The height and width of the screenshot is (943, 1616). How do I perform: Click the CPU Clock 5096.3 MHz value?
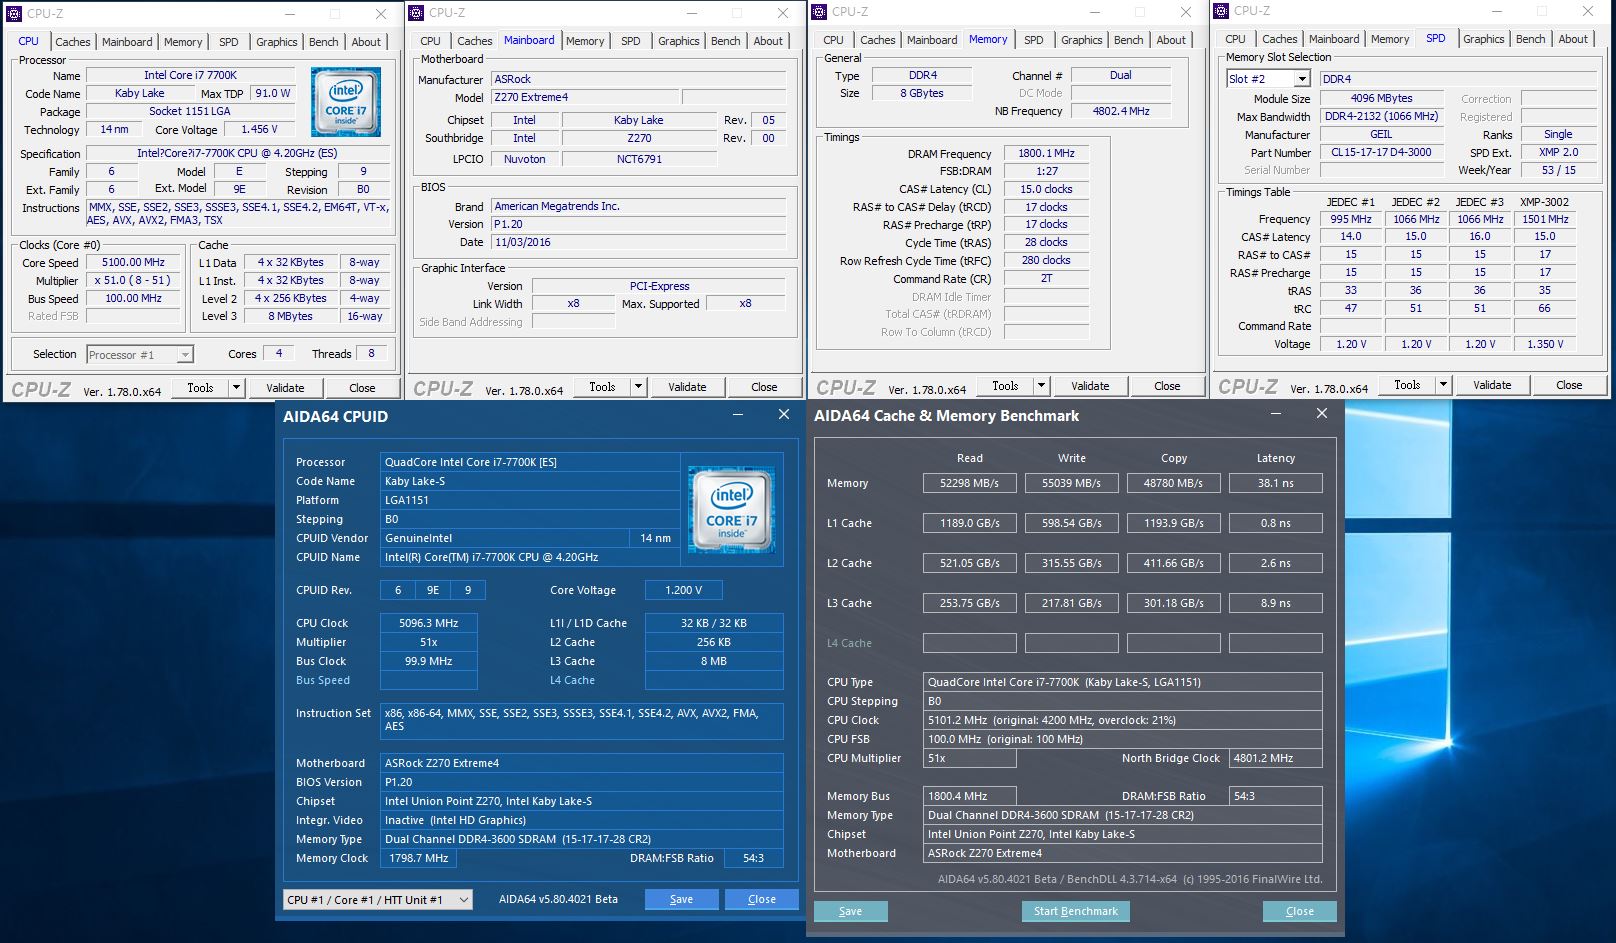click(x=428, y=623)
